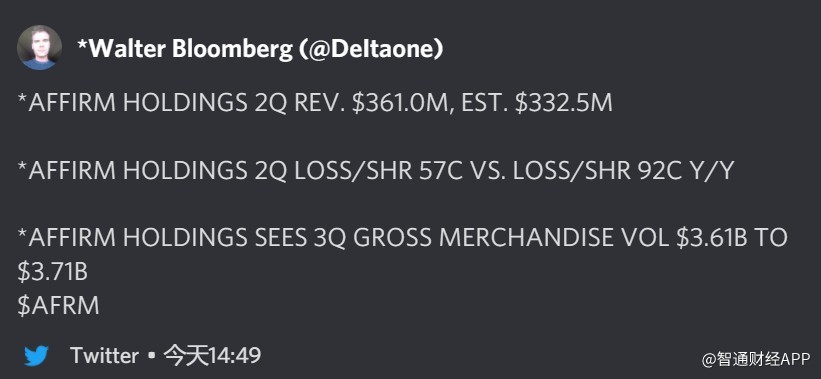Click the Walter Bloomberg profile avatar
821x379 pixels.
(39, 47)
